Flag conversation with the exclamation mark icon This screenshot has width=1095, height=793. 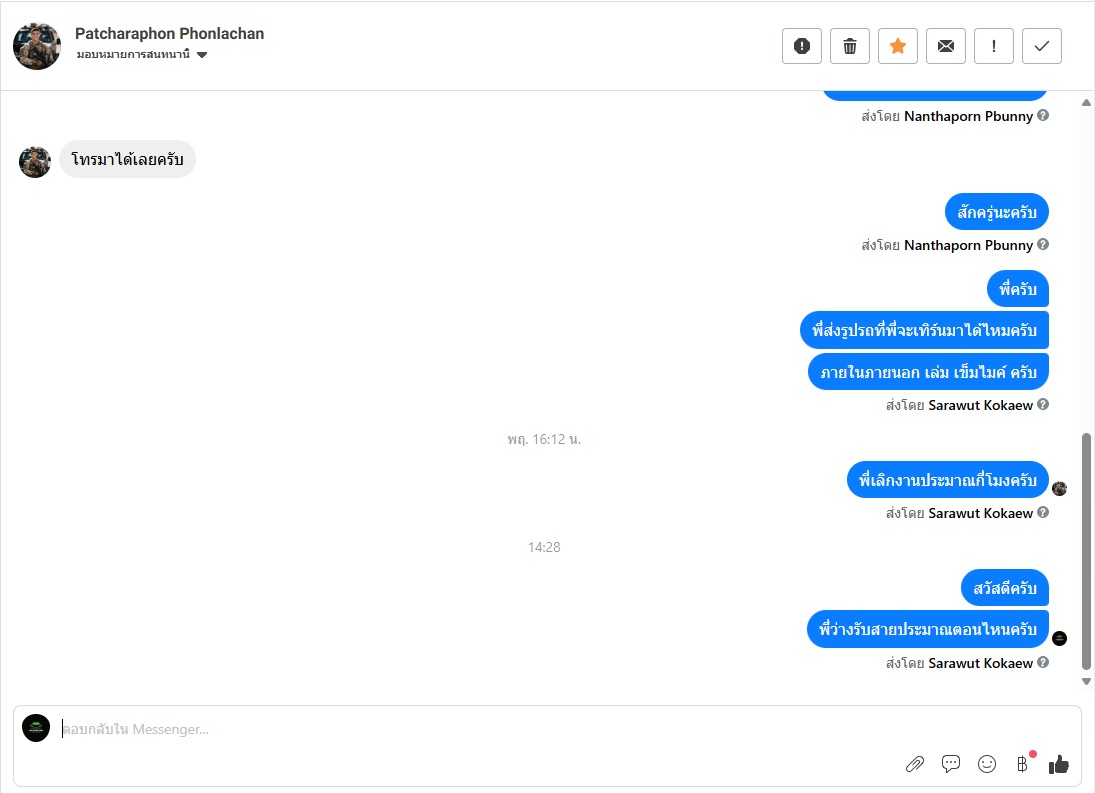tap(993, 46)
